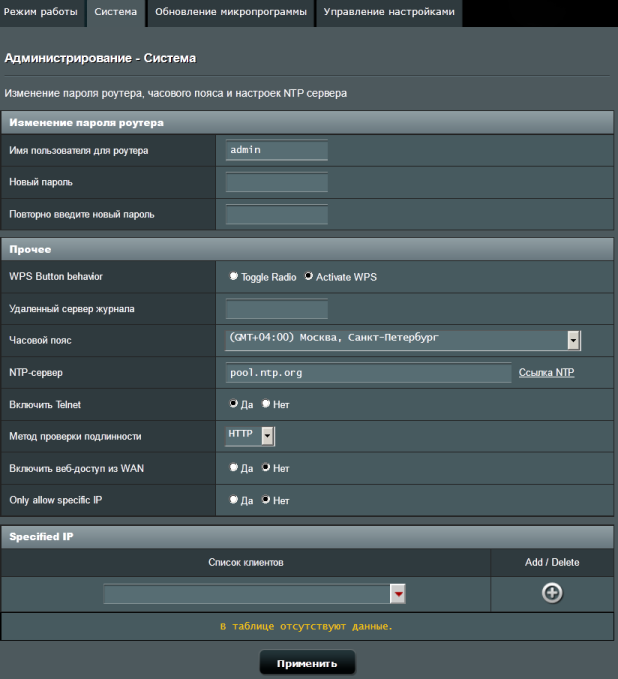The height and width of the screenshot is (679, 618).
Task: Click the Часовой пояс label
Action: point(40,340)
